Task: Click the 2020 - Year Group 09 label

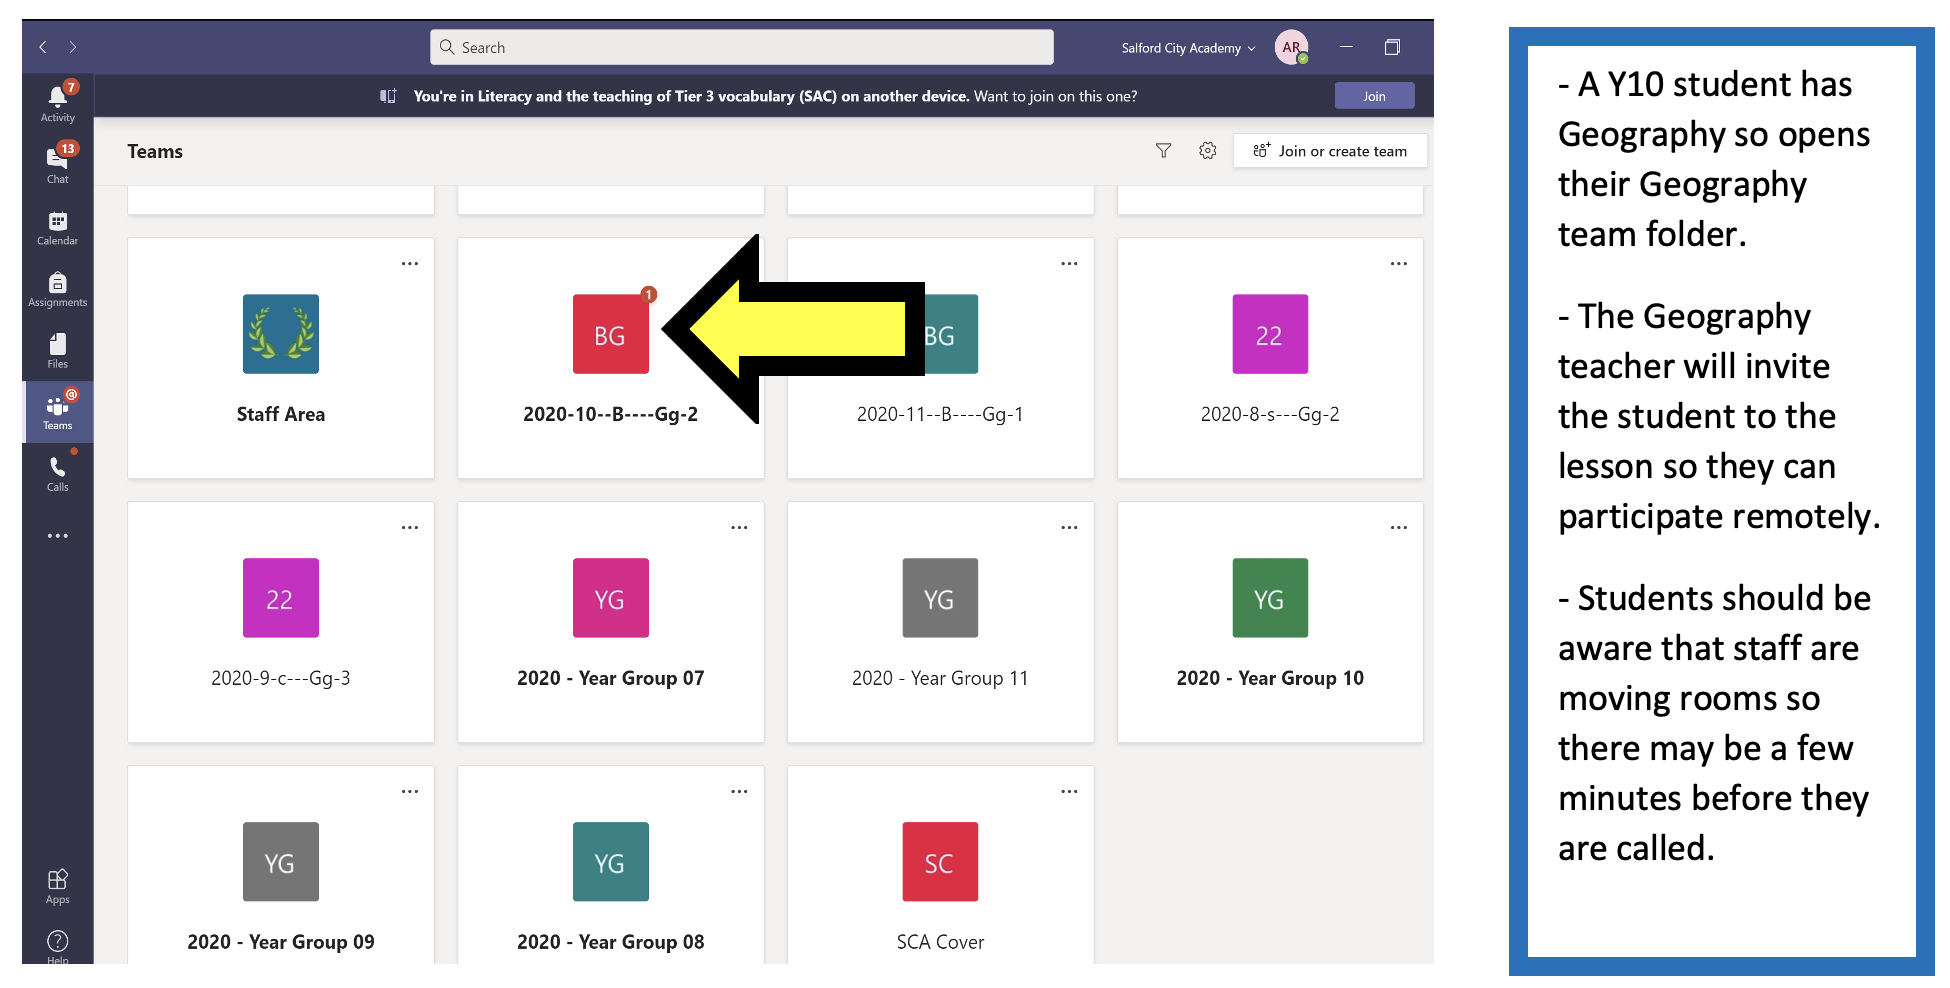Action: pos(281,942)
